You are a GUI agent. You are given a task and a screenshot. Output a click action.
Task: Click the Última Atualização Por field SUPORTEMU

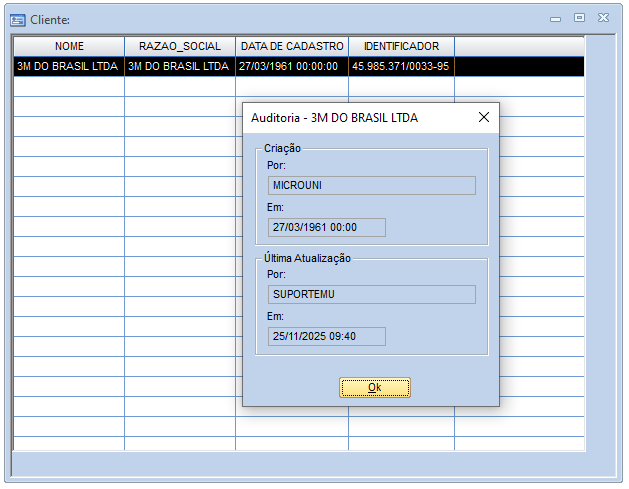(371, 294)
